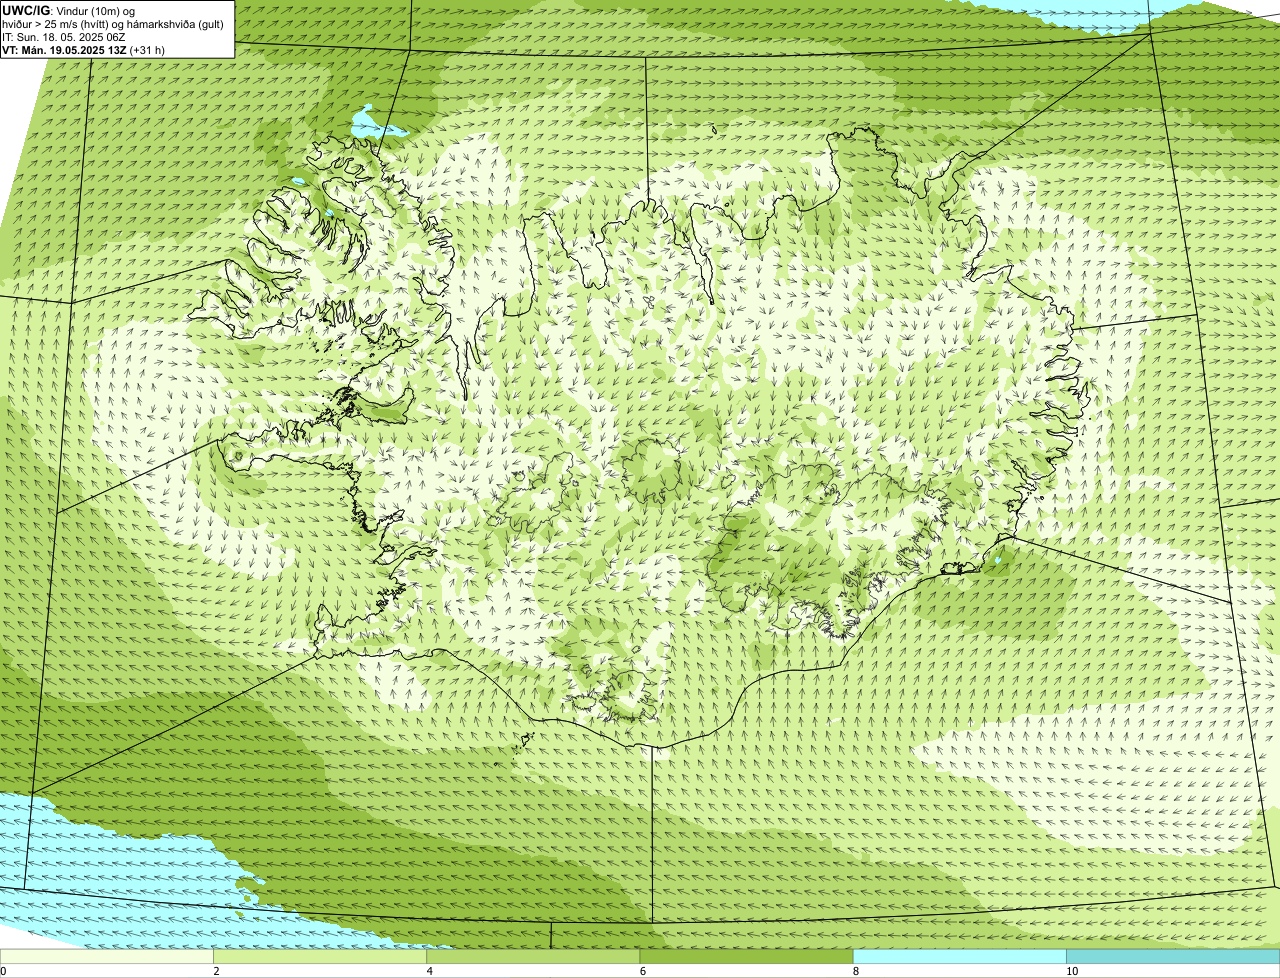Select the teal colorbar segment above 10
1280x978 pixels.
[1173, 956]
